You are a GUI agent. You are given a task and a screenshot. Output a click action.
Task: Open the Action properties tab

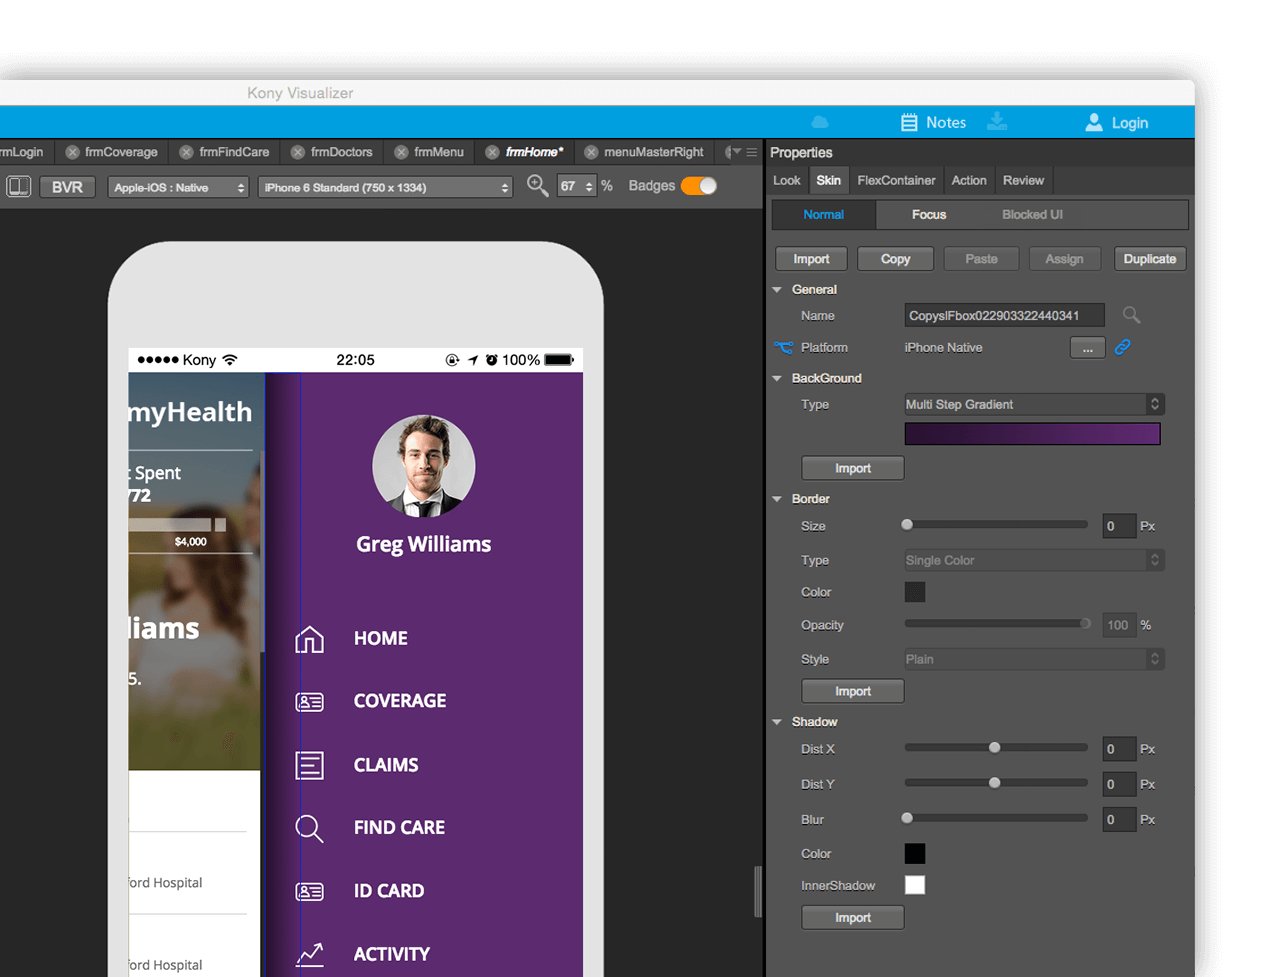[x=968, y=180]
